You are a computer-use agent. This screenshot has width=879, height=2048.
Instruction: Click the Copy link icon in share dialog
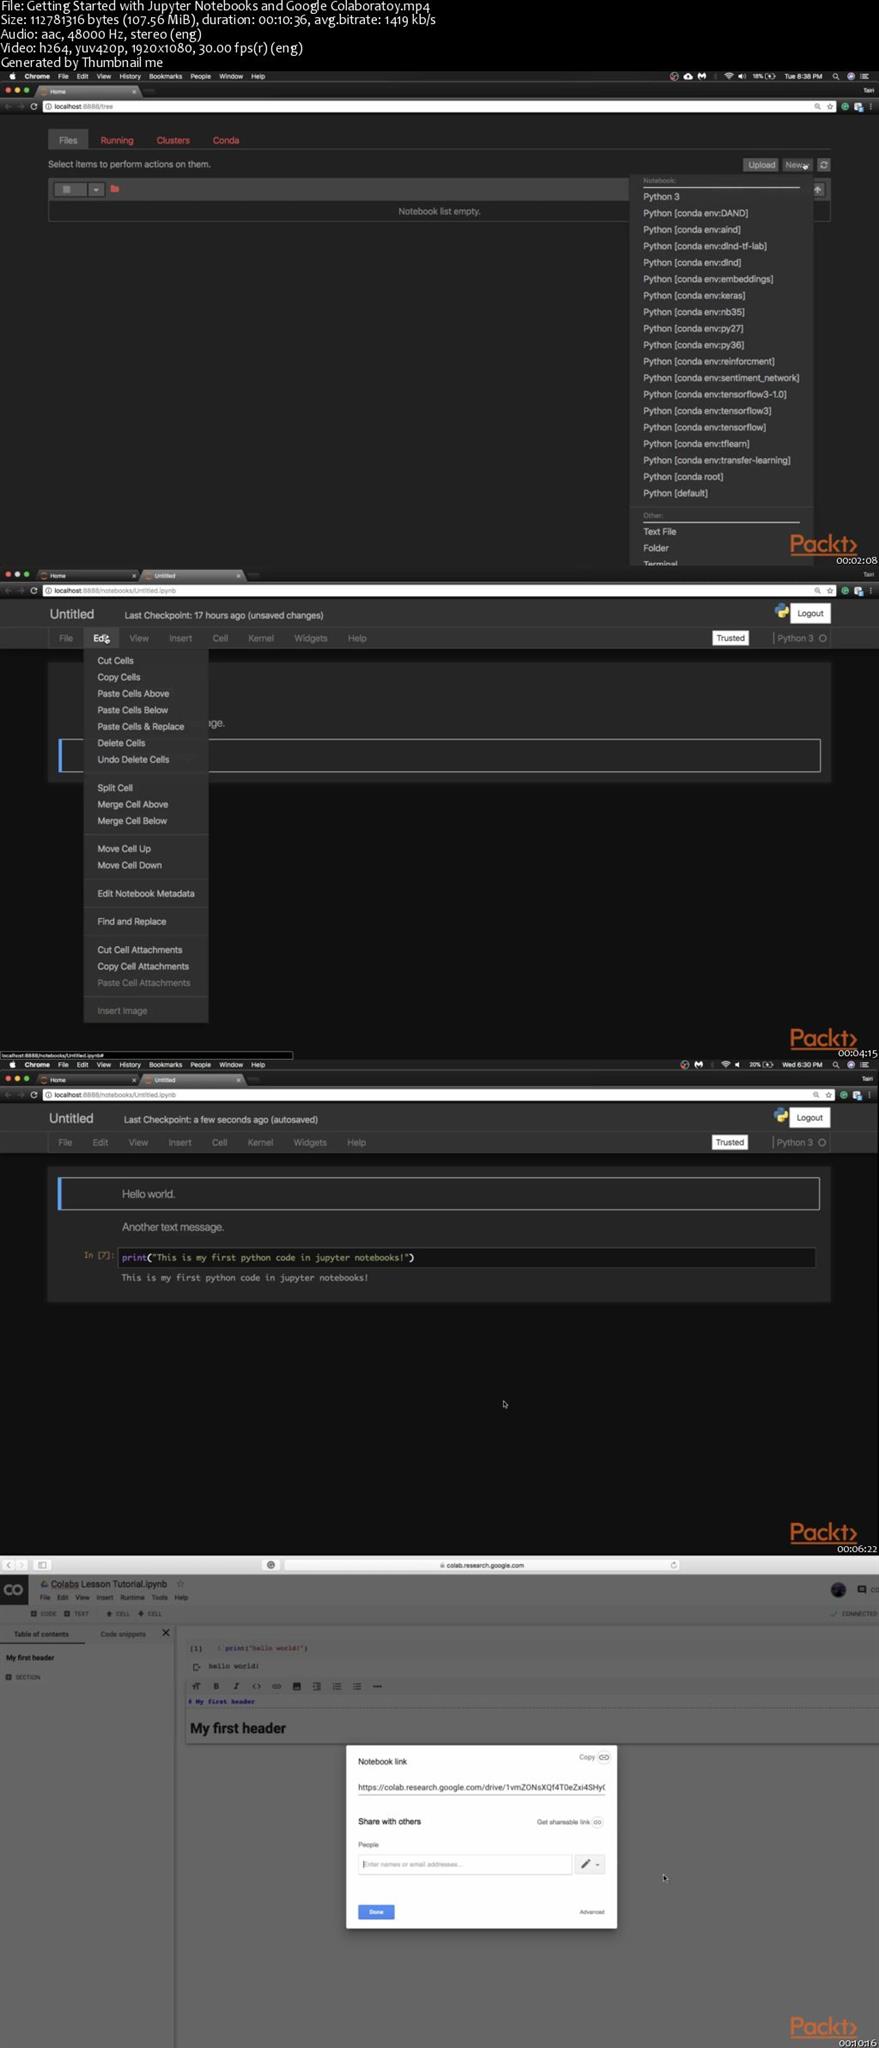604,1757
